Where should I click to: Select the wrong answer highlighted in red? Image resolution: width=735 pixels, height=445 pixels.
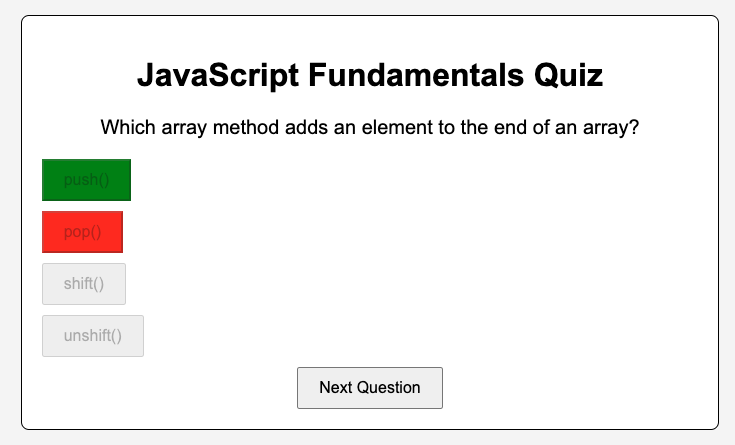[x=82, y=232]
